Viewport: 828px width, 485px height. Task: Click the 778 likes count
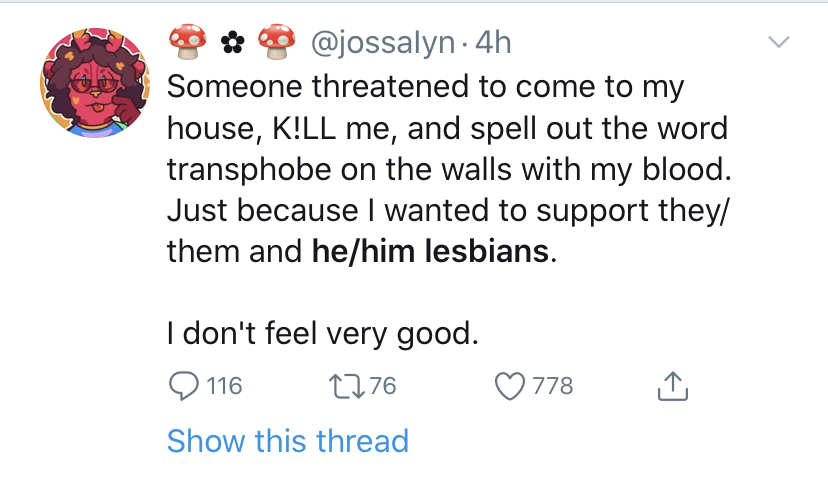point(553,386)
